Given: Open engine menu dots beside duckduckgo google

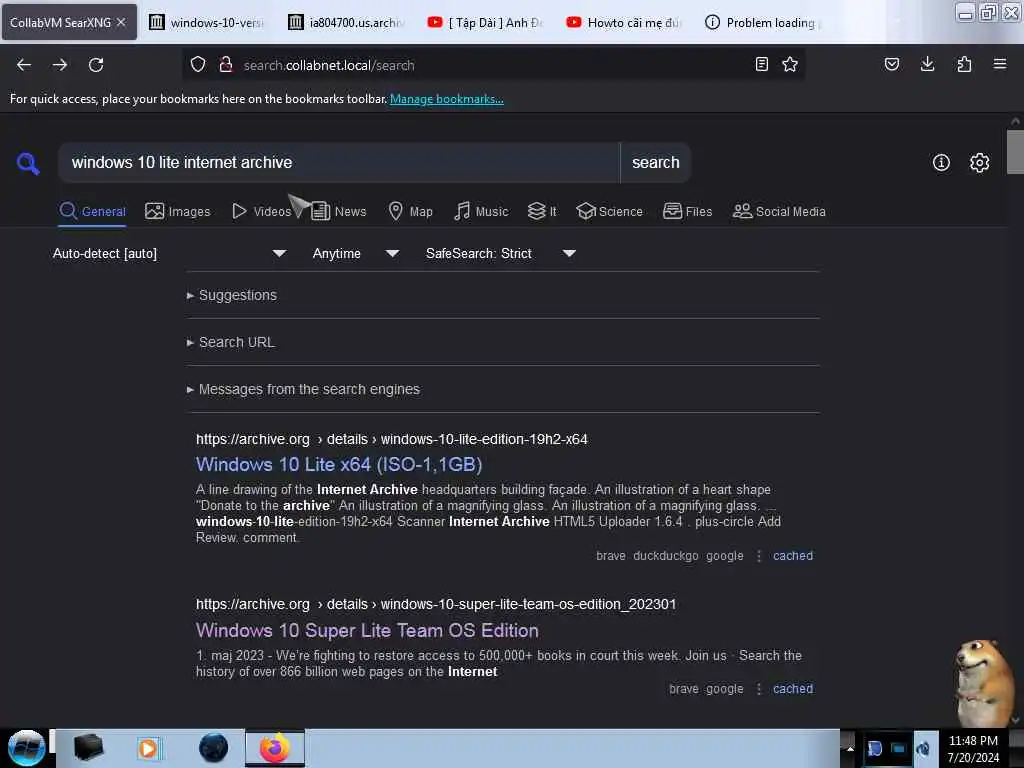Looking at the screenshot, I should pos(759,556).
